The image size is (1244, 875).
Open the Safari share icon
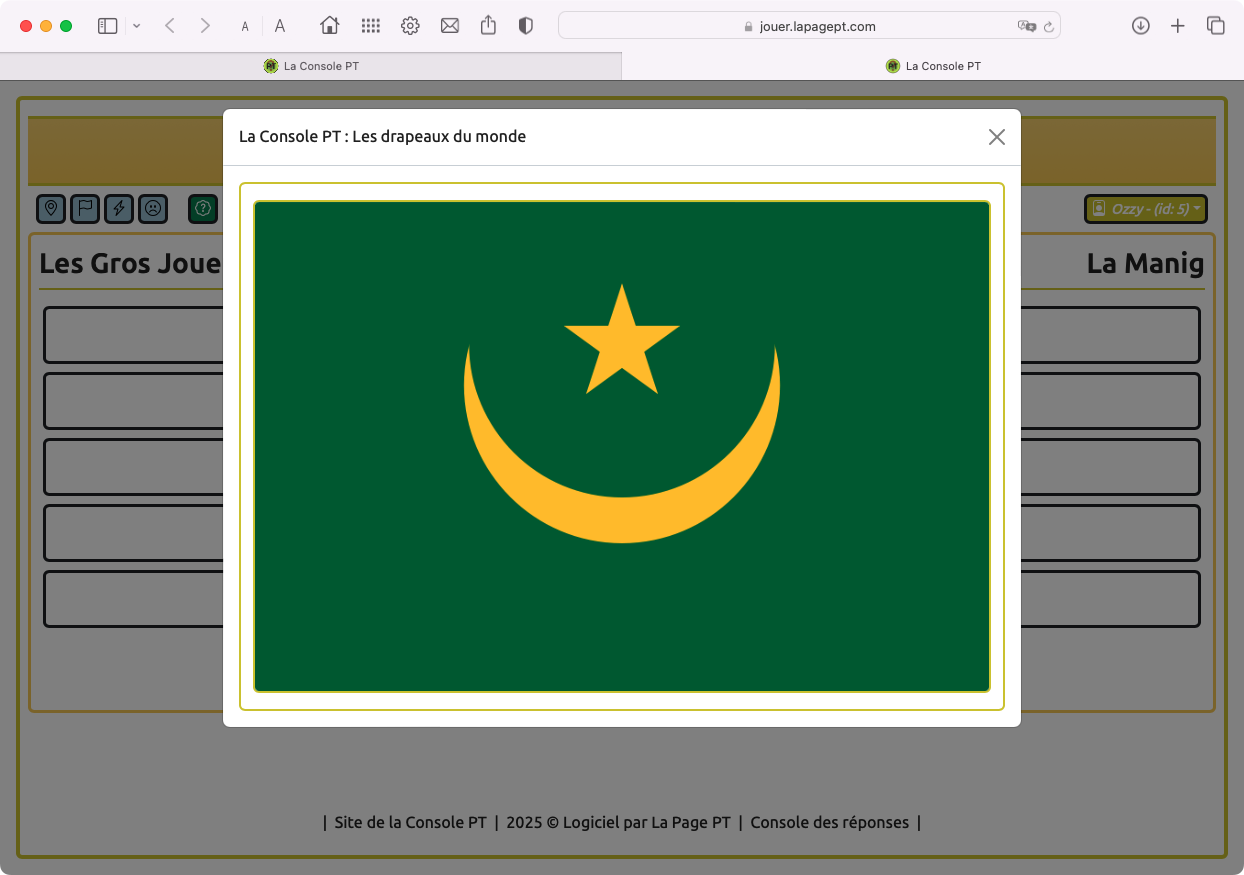point(488,26)
